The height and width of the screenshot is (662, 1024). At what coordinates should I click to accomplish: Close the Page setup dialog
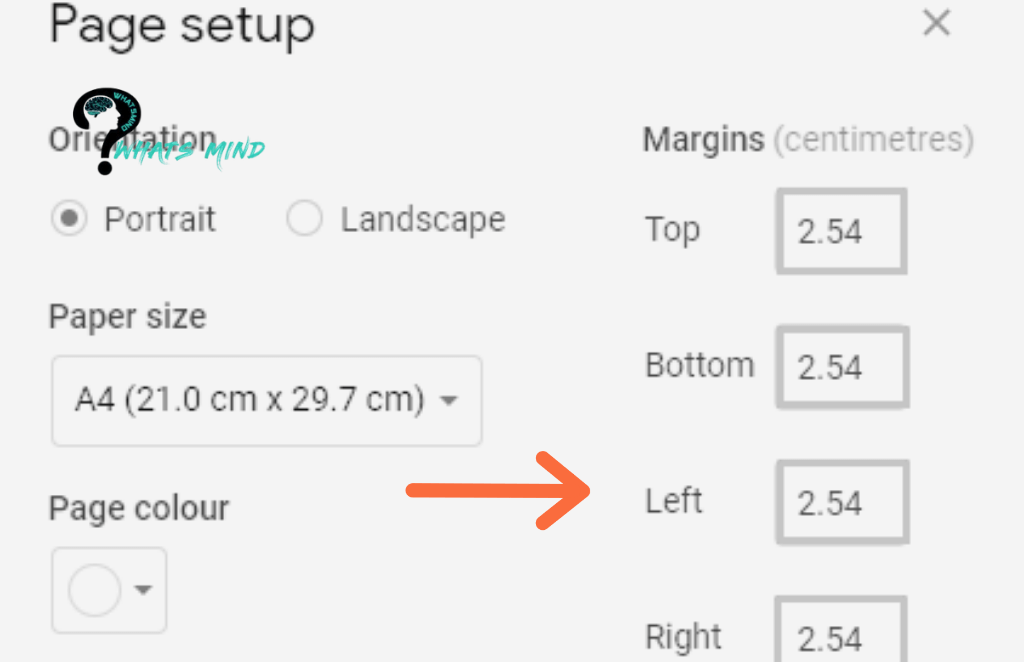pyautogui.click(x=936, y=24)
